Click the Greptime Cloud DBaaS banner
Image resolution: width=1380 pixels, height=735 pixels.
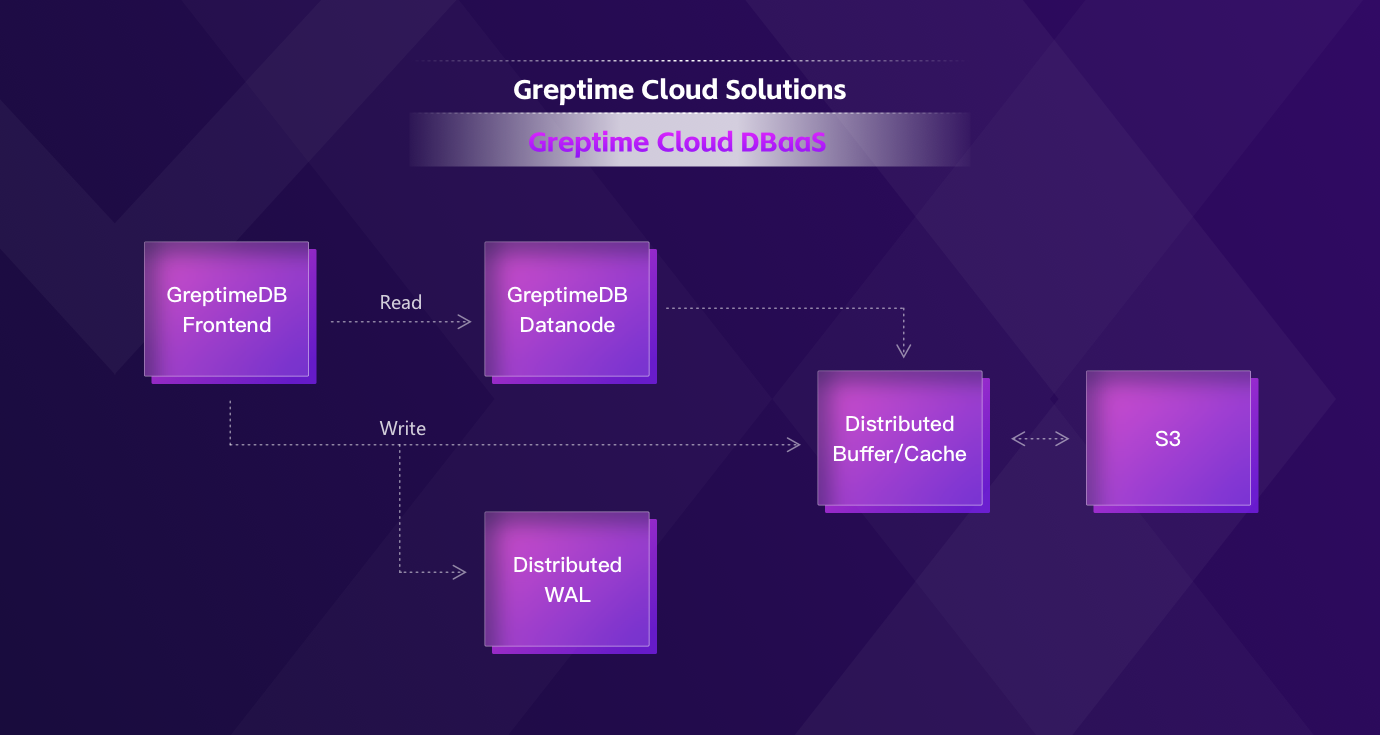679,142
